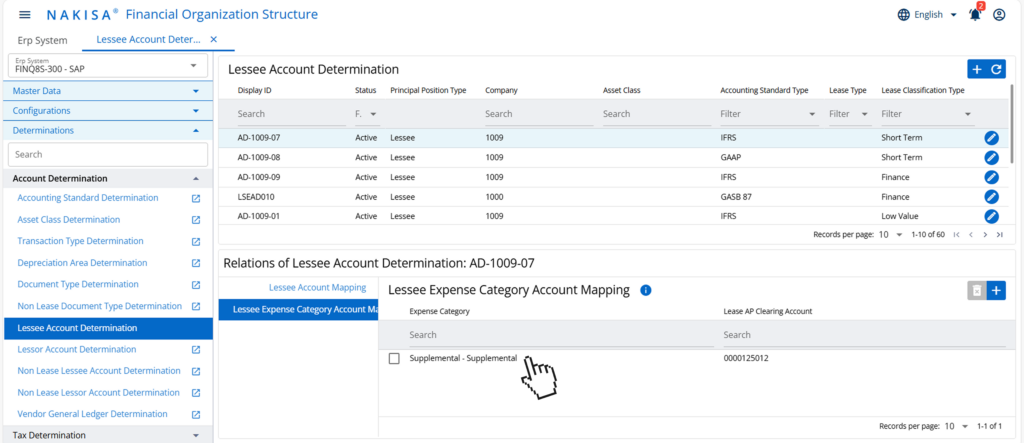Add a new Lessee Account Determination record
Screen dimensions: 1024x443
coord(977,69)
